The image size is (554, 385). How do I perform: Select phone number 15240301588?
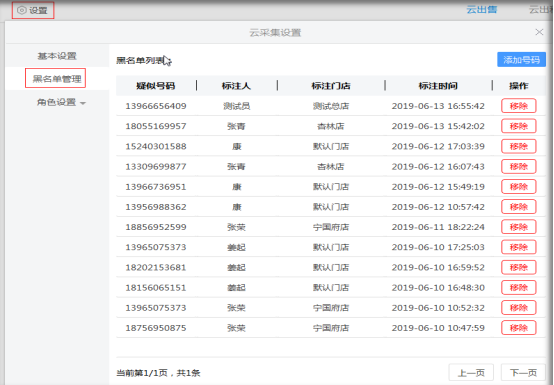(x=156, y=146)
